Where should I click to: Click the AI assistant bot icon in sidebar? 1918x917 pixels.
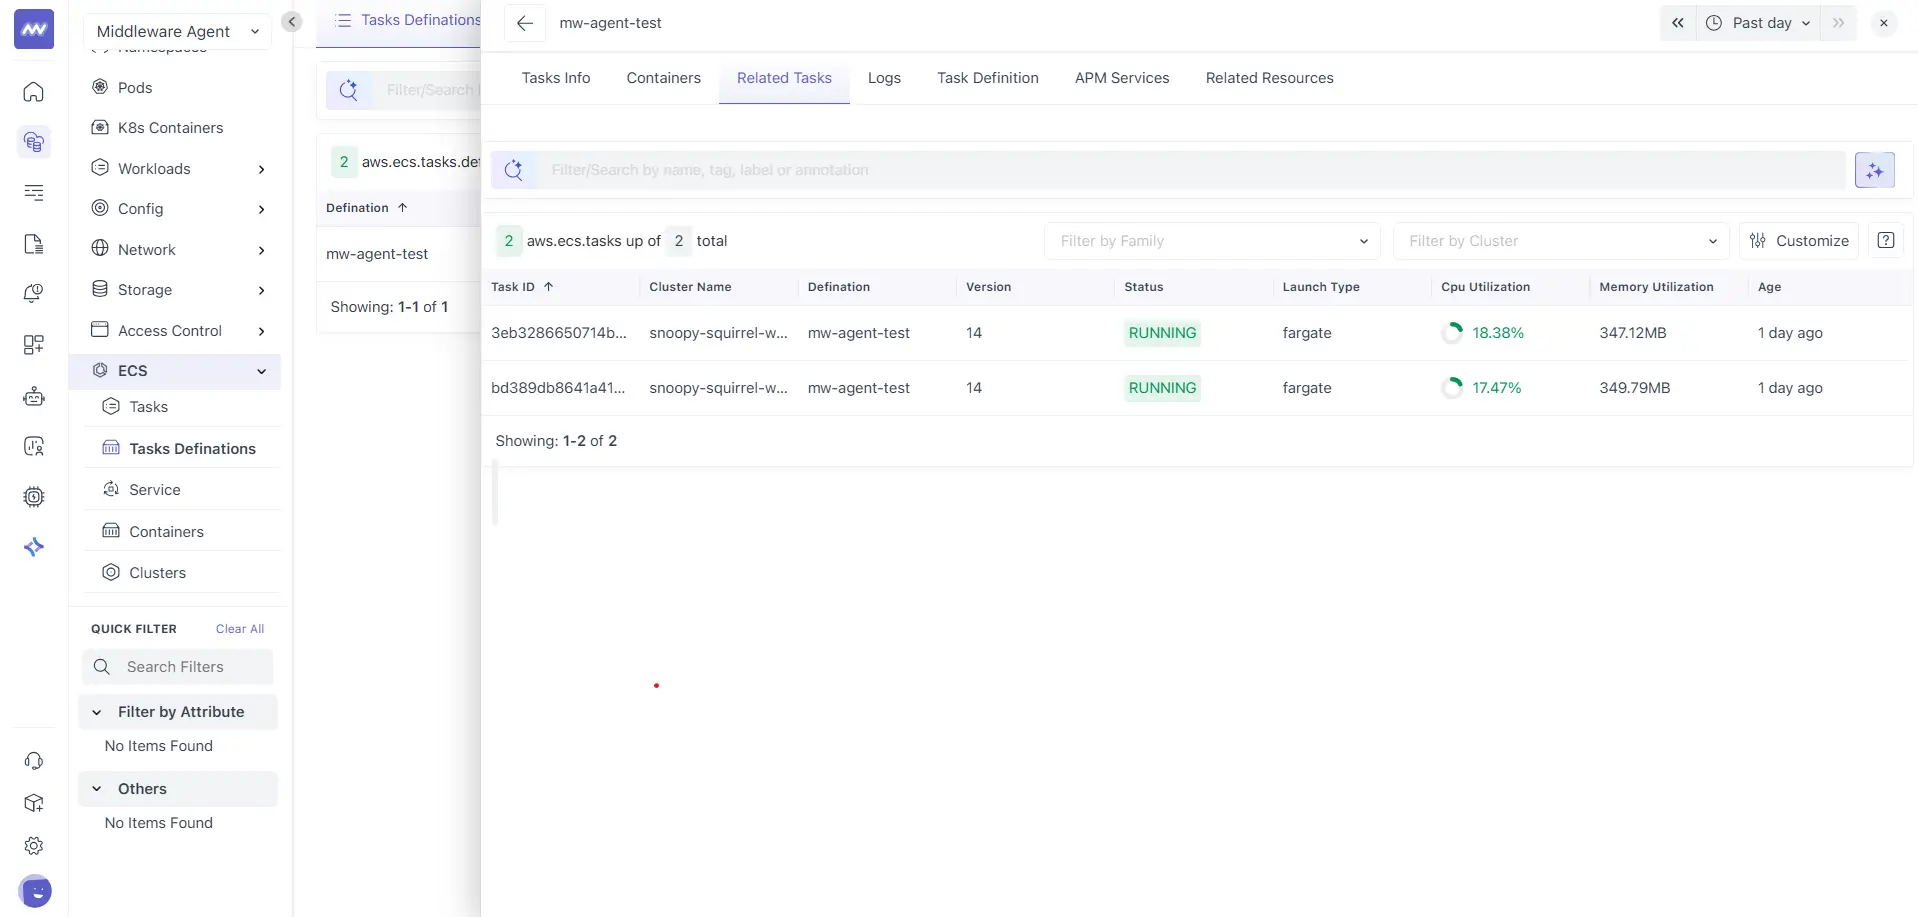point(33,396)
